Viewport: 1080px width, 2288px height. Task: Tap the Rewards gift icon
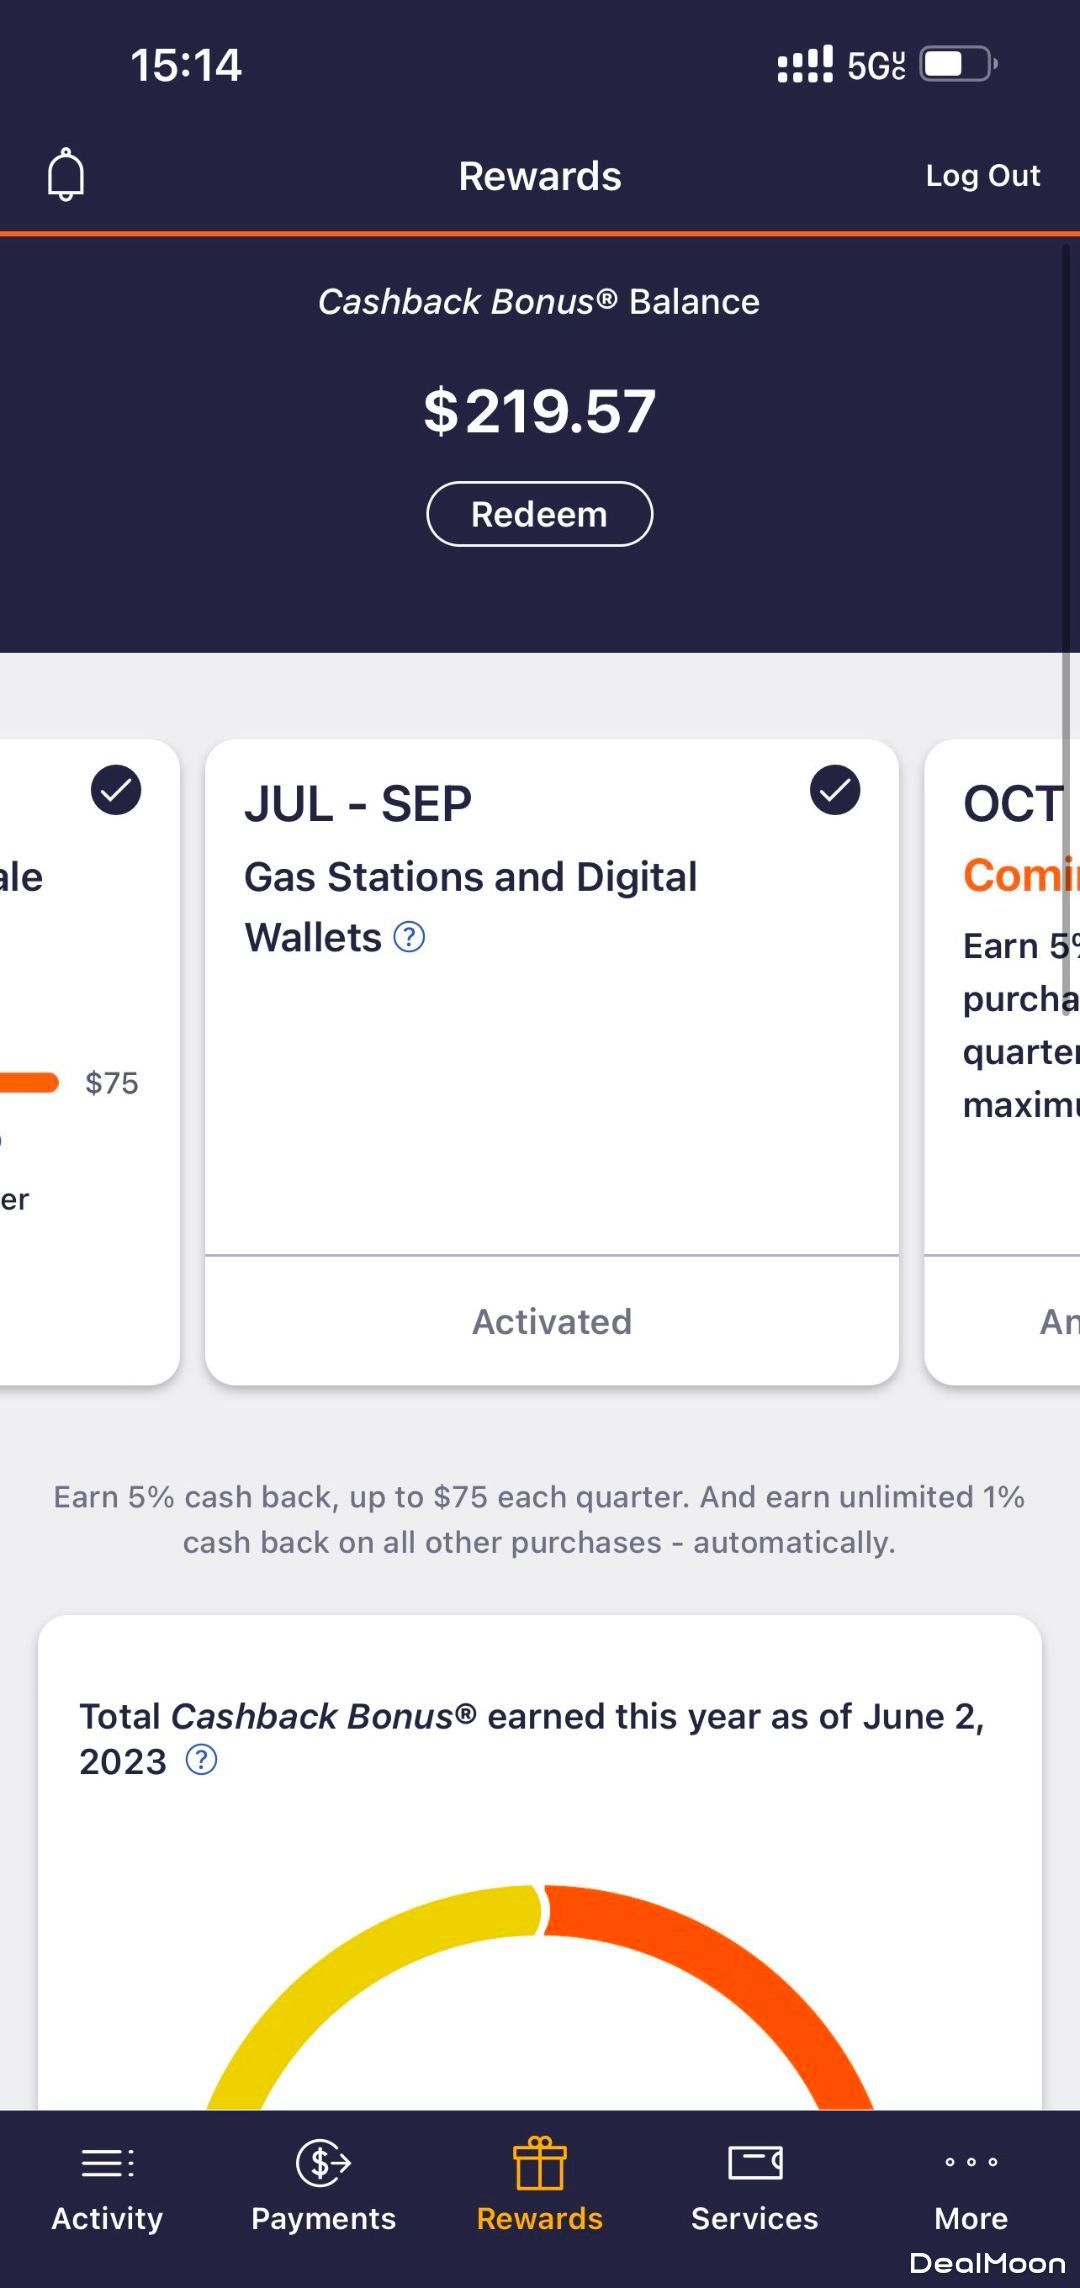(540, 2163)
